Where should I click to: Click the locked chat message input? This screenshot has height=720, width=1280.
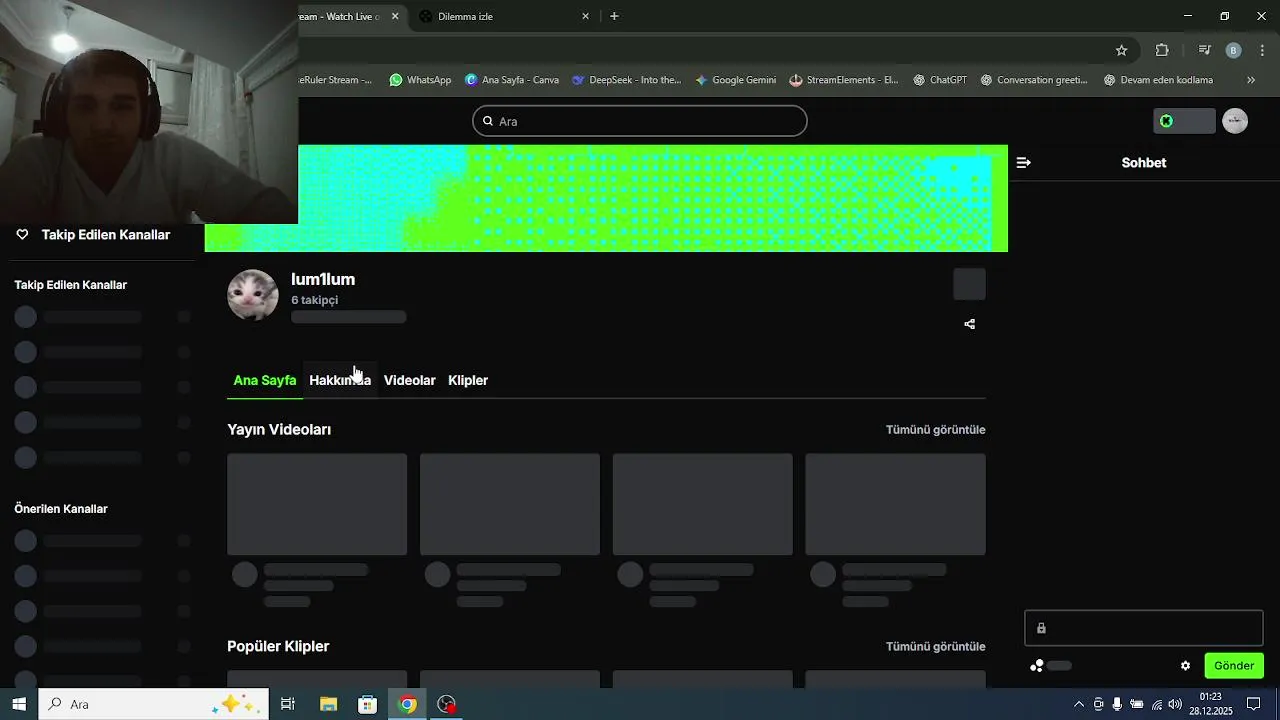coord(1144,628)
